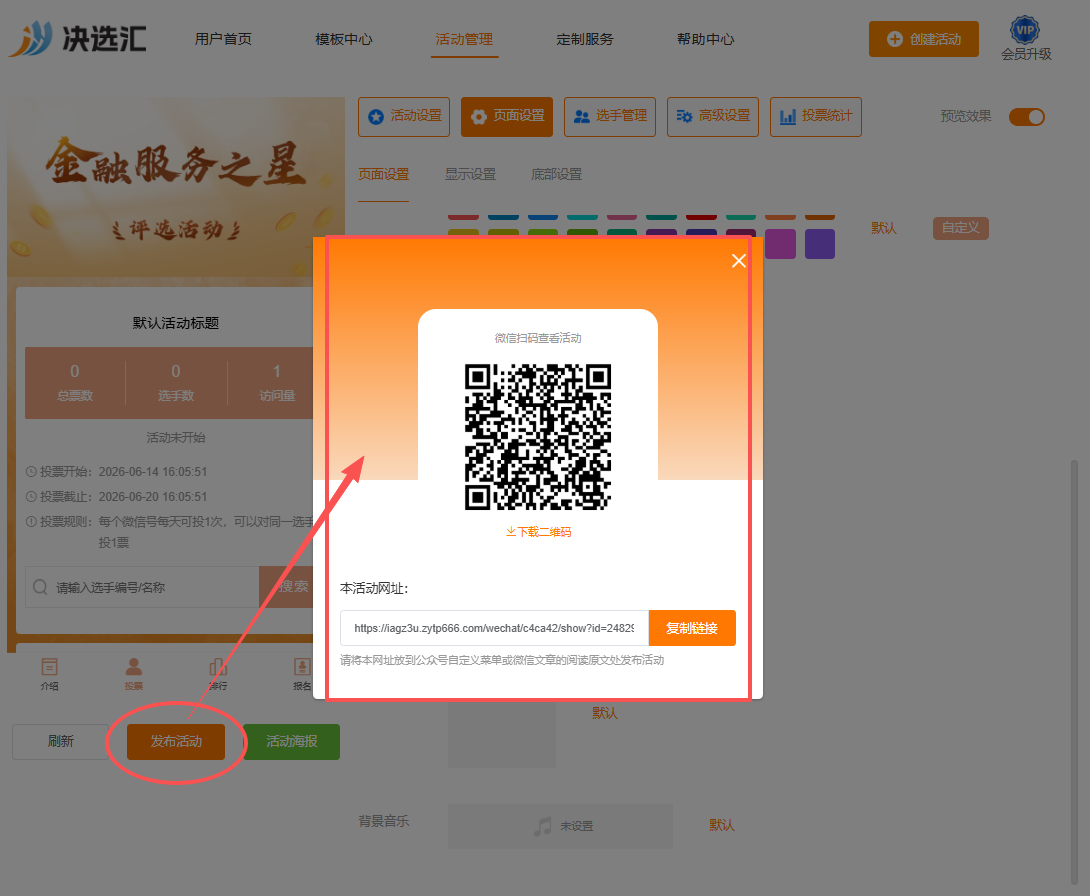Image resolution: width=1090 pixels, height=896 pixels.
Task: Click 创建活动 button
Action: [924, 39]
